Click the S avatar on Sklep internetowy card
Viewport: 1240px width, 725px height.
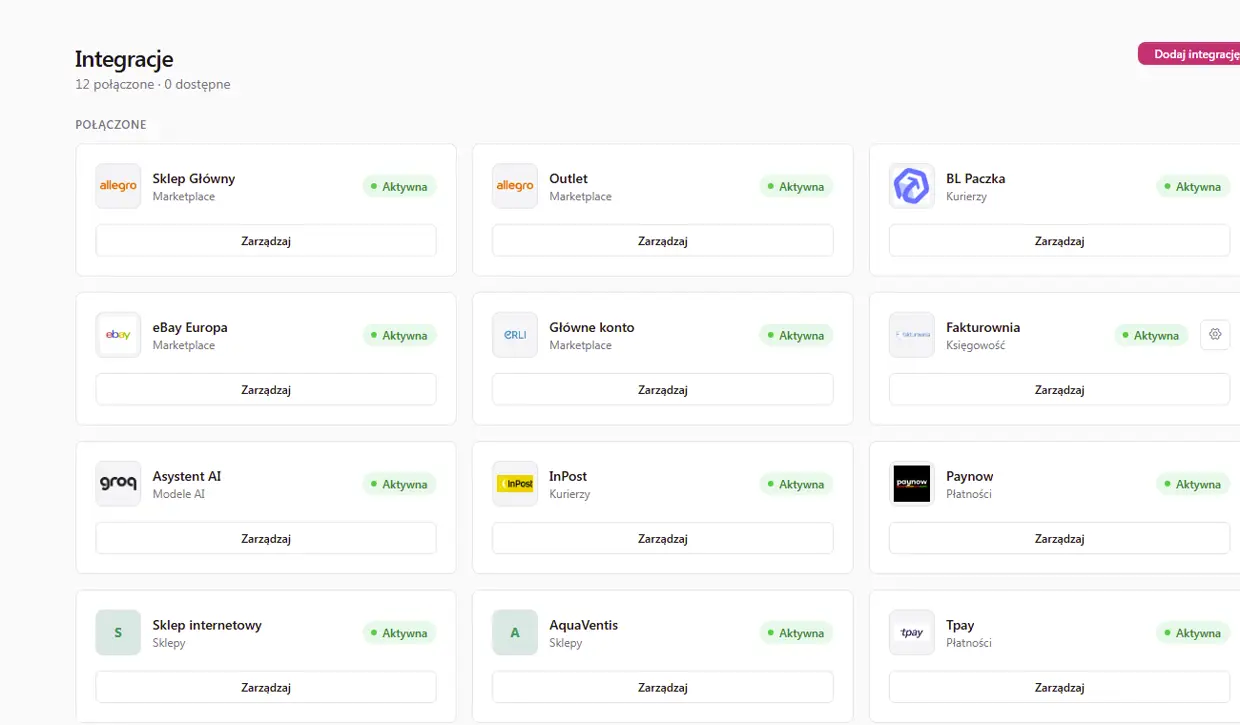click(x=118, y=633)
